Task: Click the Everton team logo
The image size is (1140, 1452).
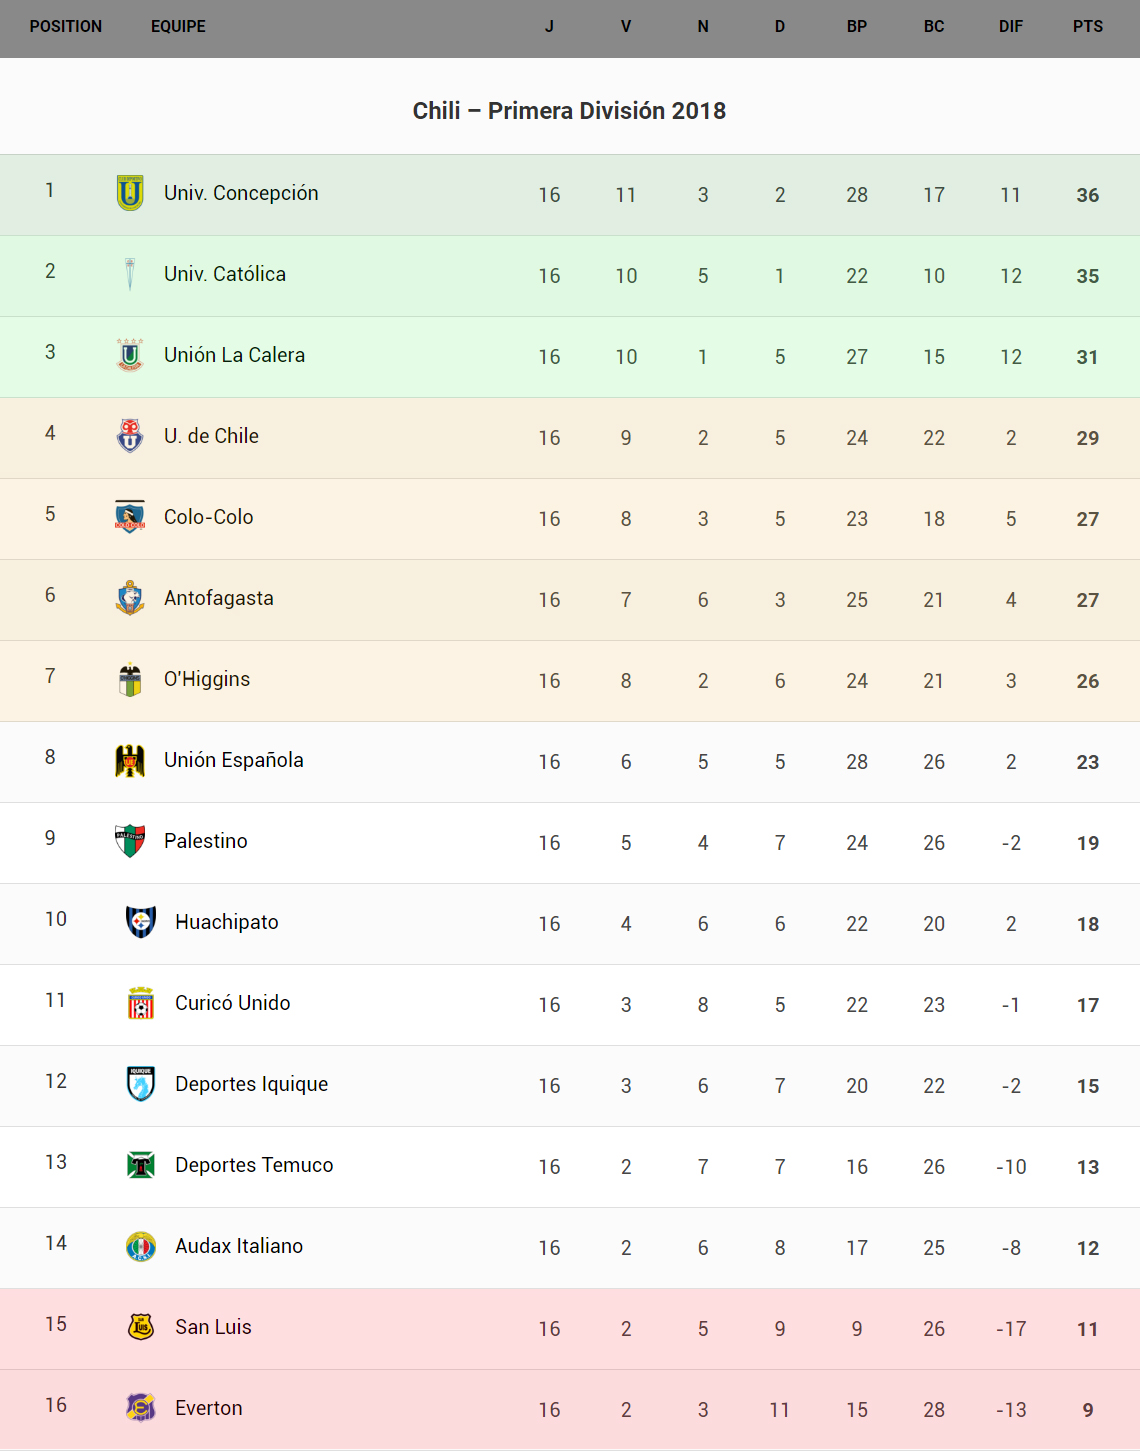Action: point(141,1408)
